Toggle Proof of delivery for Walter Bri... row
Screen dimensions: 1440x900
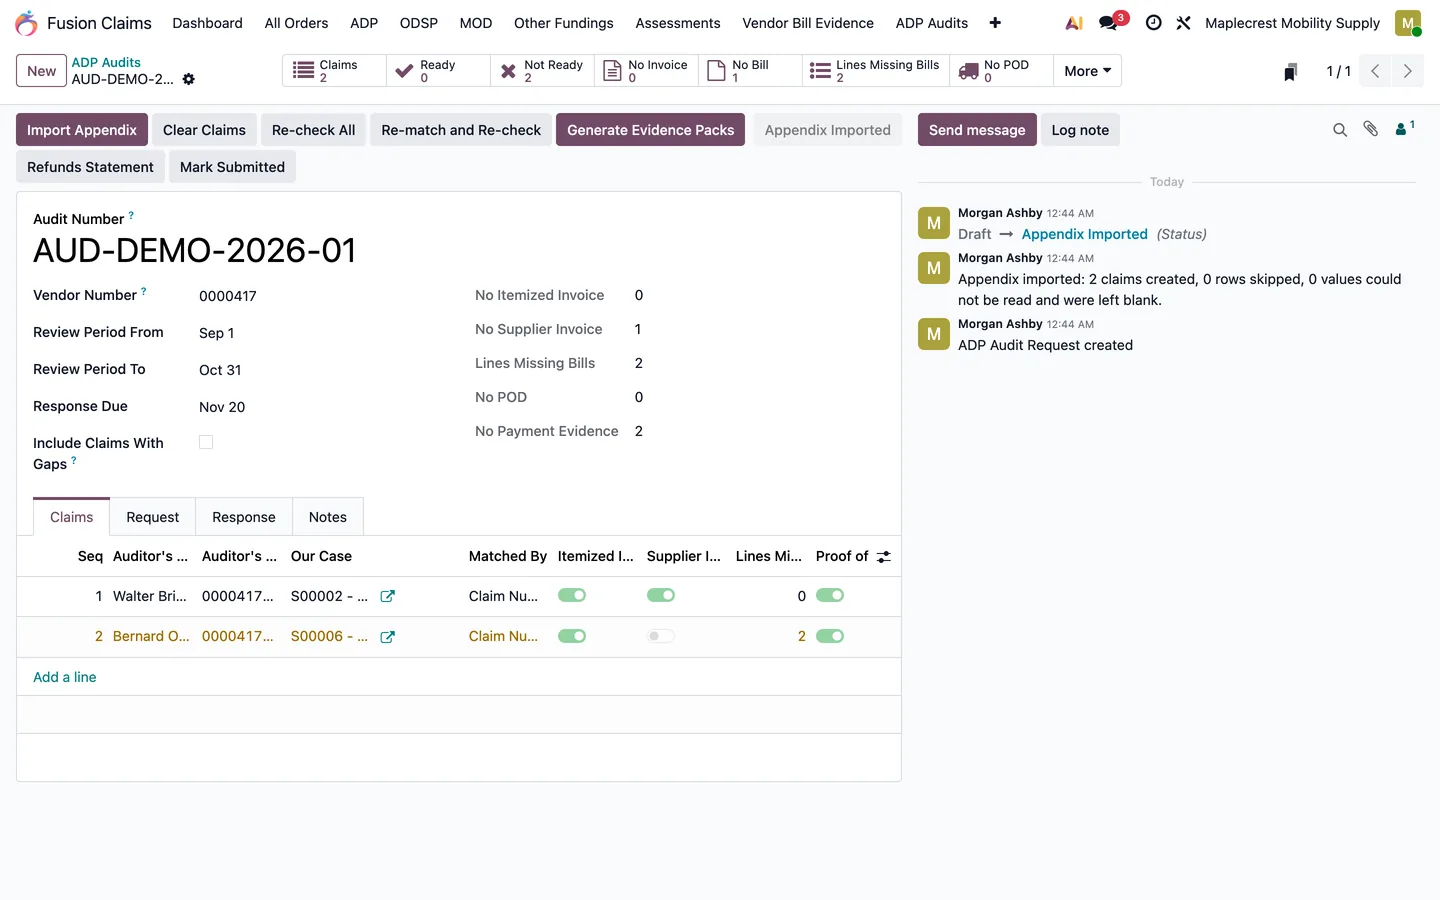[830, 595]
